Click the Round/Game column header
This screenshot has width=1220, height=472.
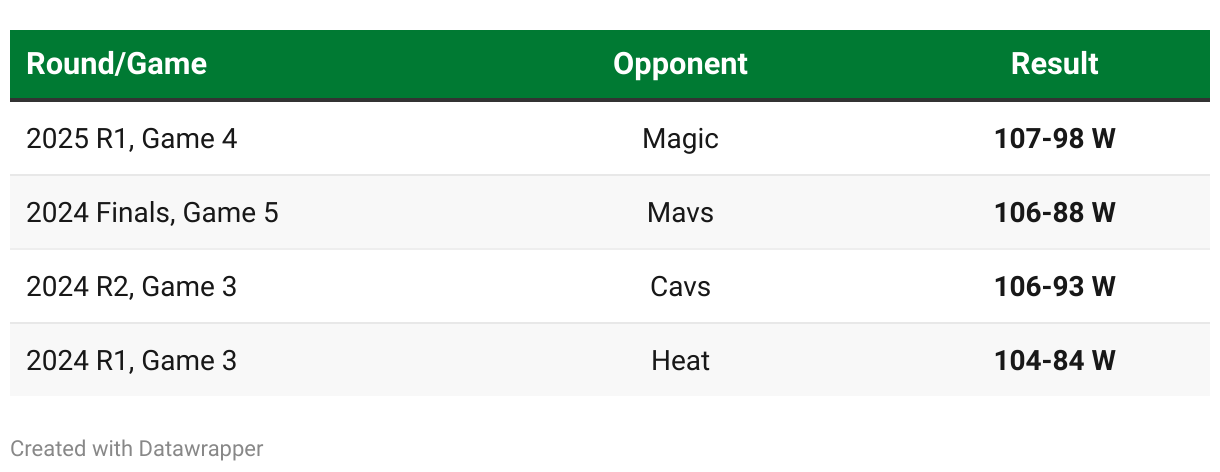pos(116,64)
